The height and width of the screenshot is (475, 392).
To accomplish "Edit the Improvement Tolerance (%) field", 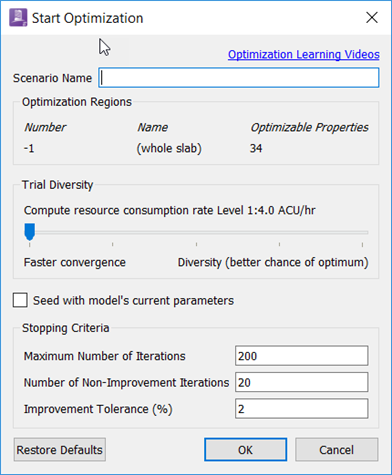I will pyautogui.click(x=302, y=408).
